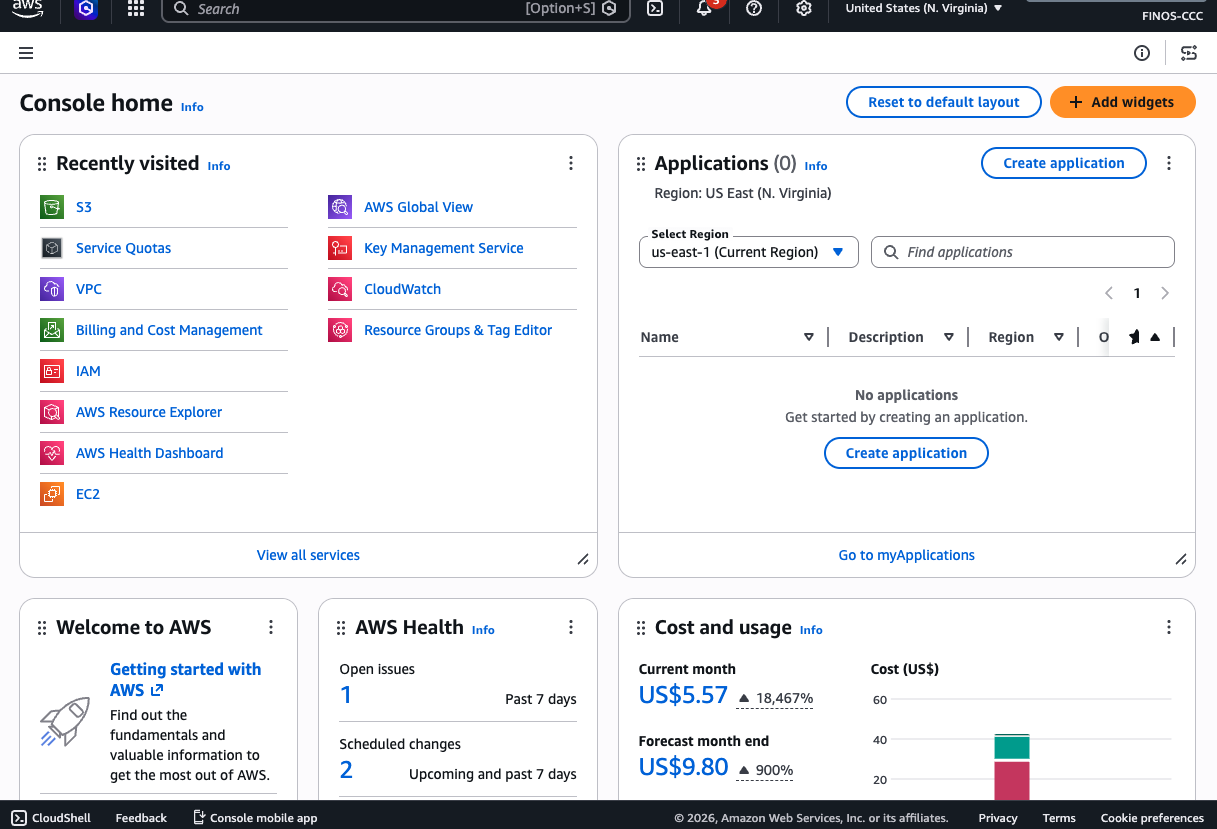Open the 1 open issues count

point(346,695)
